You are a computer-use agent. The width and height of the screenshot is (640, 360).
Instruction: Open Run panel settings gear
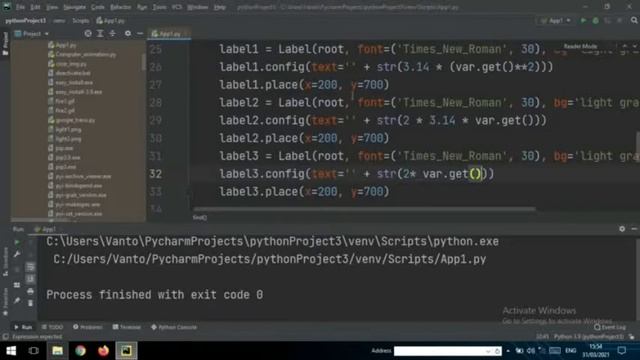622,229
